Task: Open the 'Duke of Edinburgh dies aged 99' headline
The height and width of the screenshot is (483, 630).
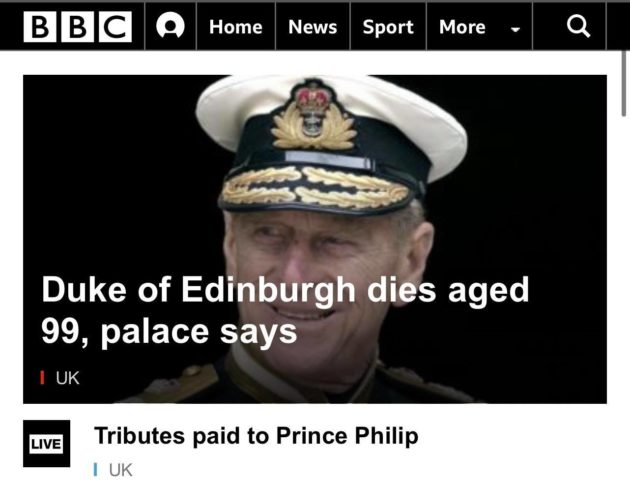Action: point(285,310)
